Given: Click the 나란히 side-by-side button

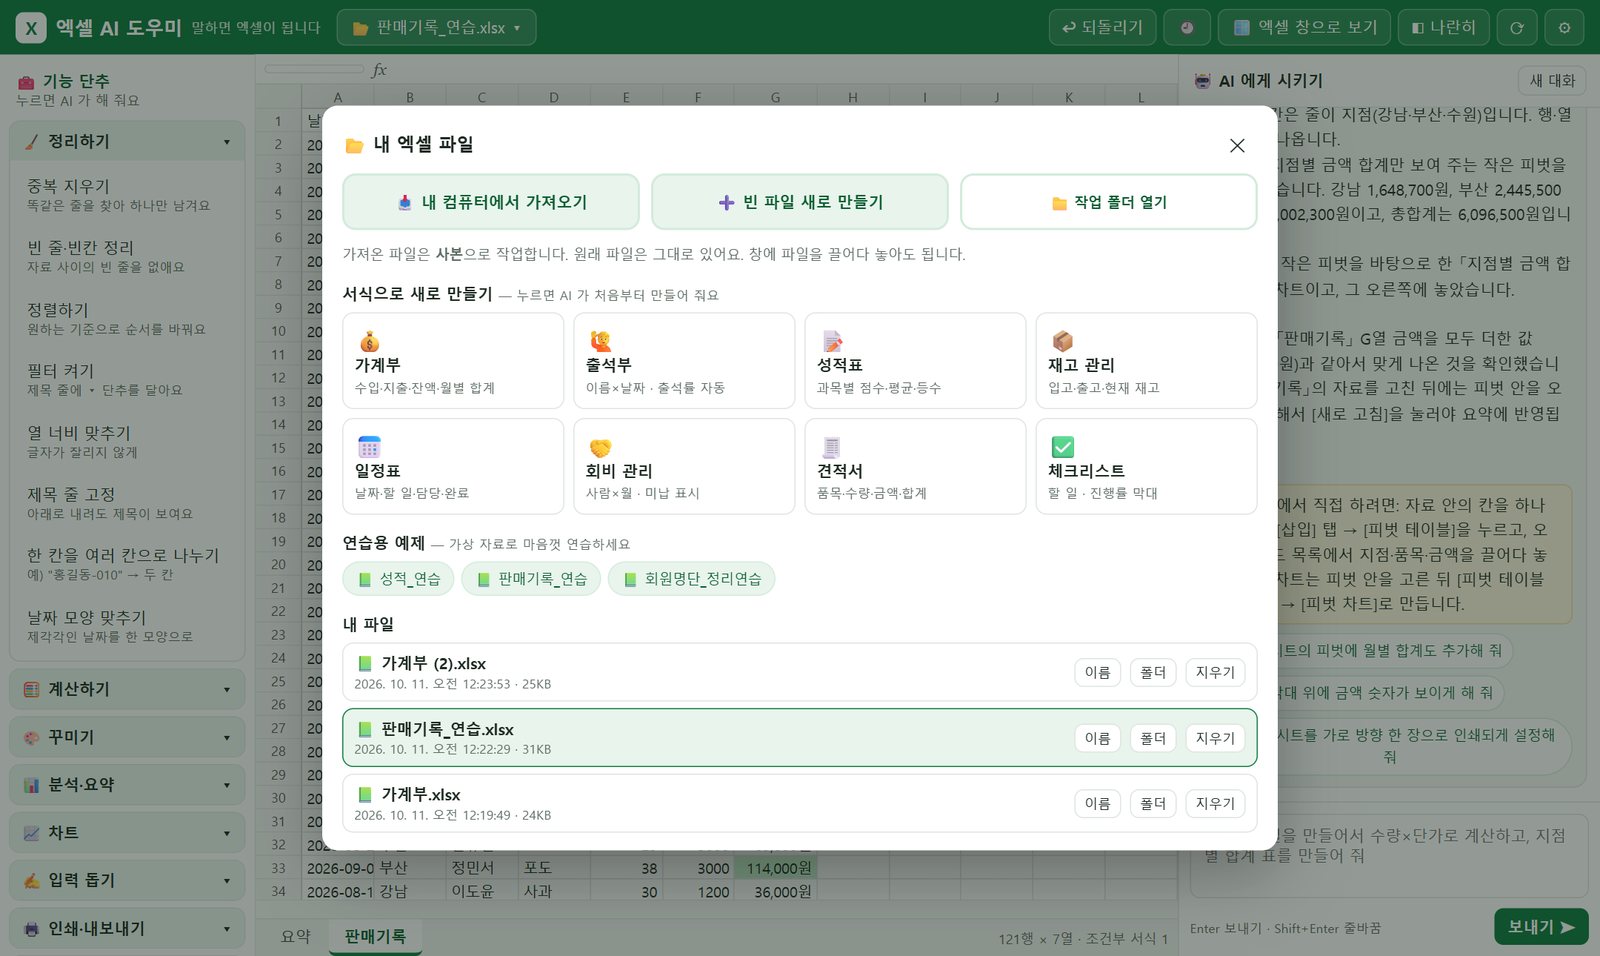Looking at the screenshot, I should (1444, 28).
